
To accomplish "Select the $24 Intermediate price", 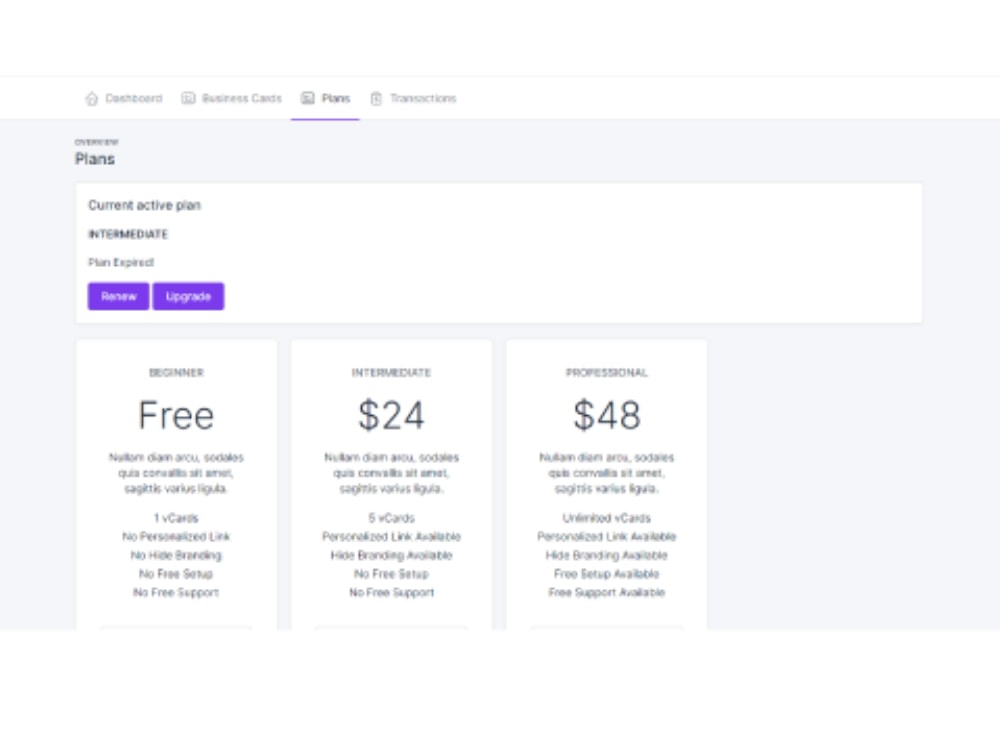I will coord(391,415).
